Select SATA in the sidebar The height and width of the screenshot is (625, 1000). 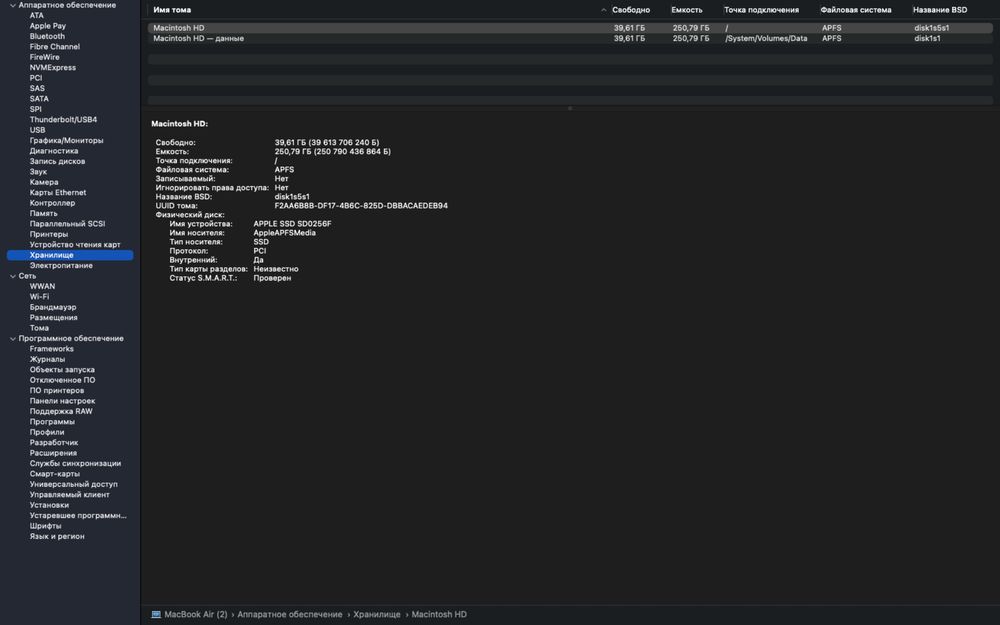click(39, 99)
